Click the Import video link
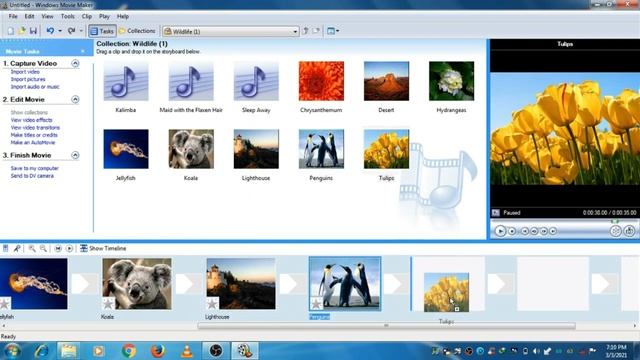 pos(25,72)
